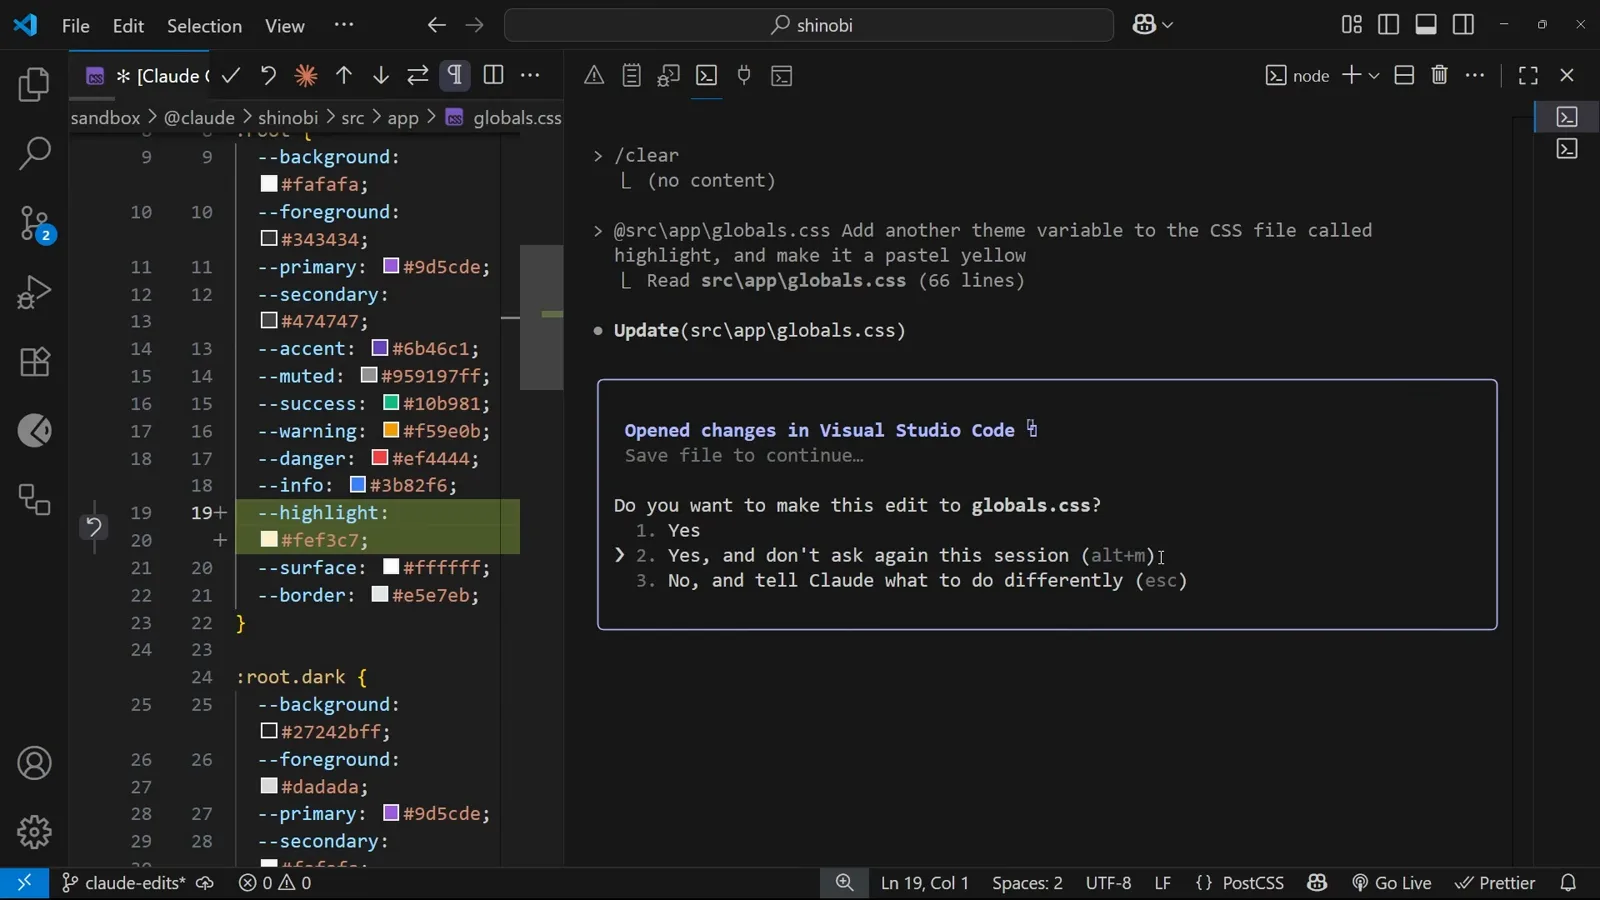Screen dimensions: 1600x900
Task: Open the Prettier status item
Action: click(1495, 883)
